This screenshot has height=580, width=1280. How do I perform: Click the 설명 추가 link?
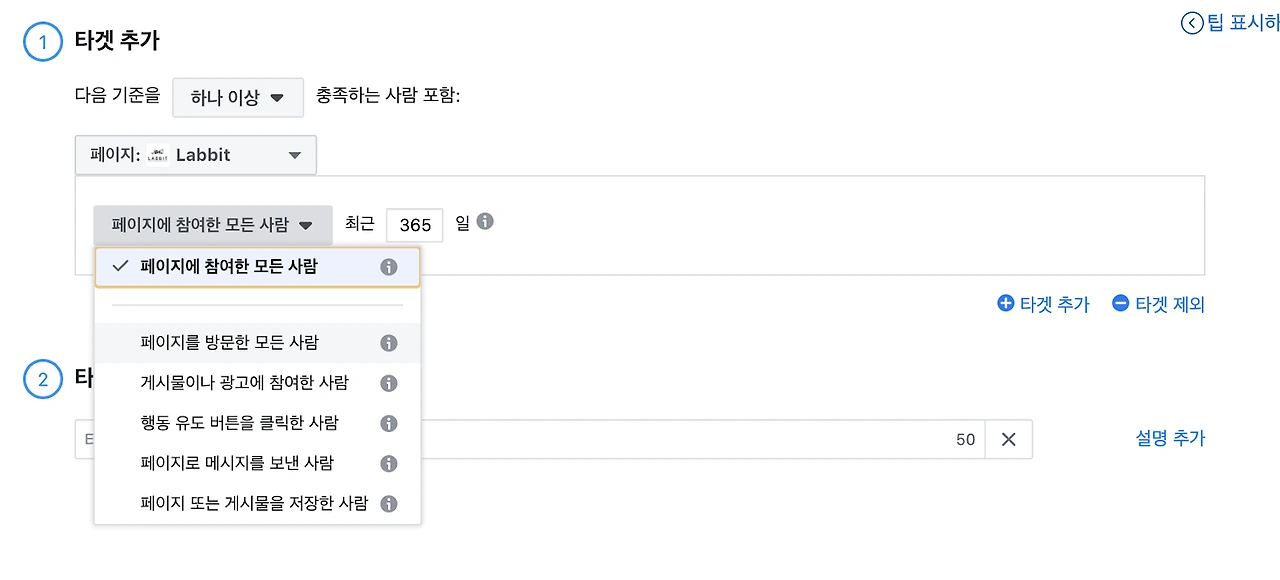coord(1170,438)
